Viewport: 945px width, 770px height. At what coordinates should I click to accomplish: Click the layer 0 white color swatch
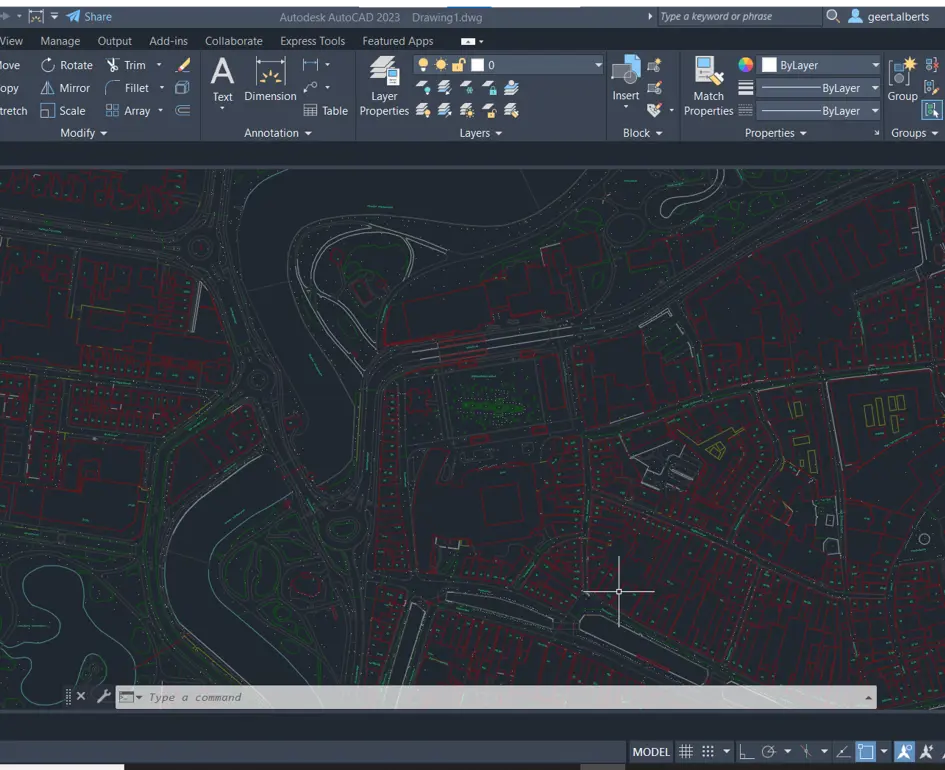pos(477,65)
